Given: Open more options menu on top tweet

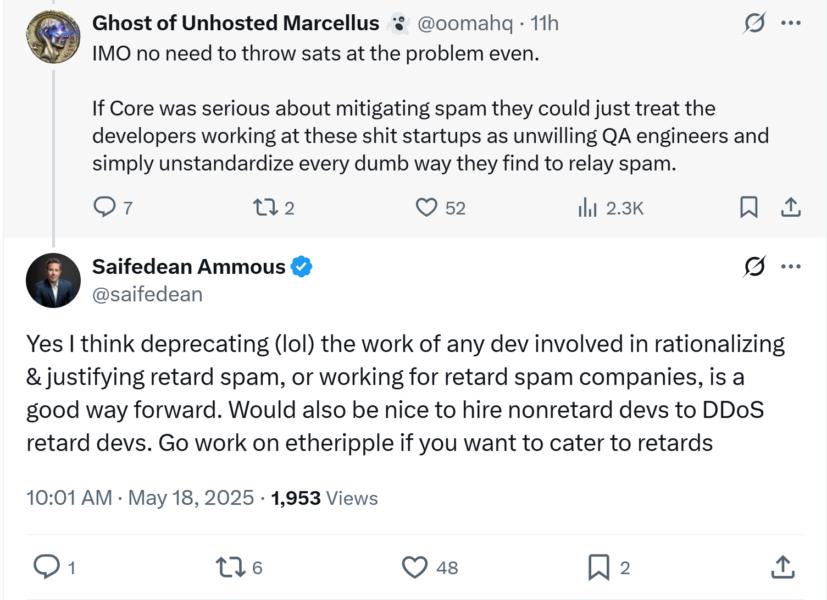Looking at the screenshot, I should (791, 23).
